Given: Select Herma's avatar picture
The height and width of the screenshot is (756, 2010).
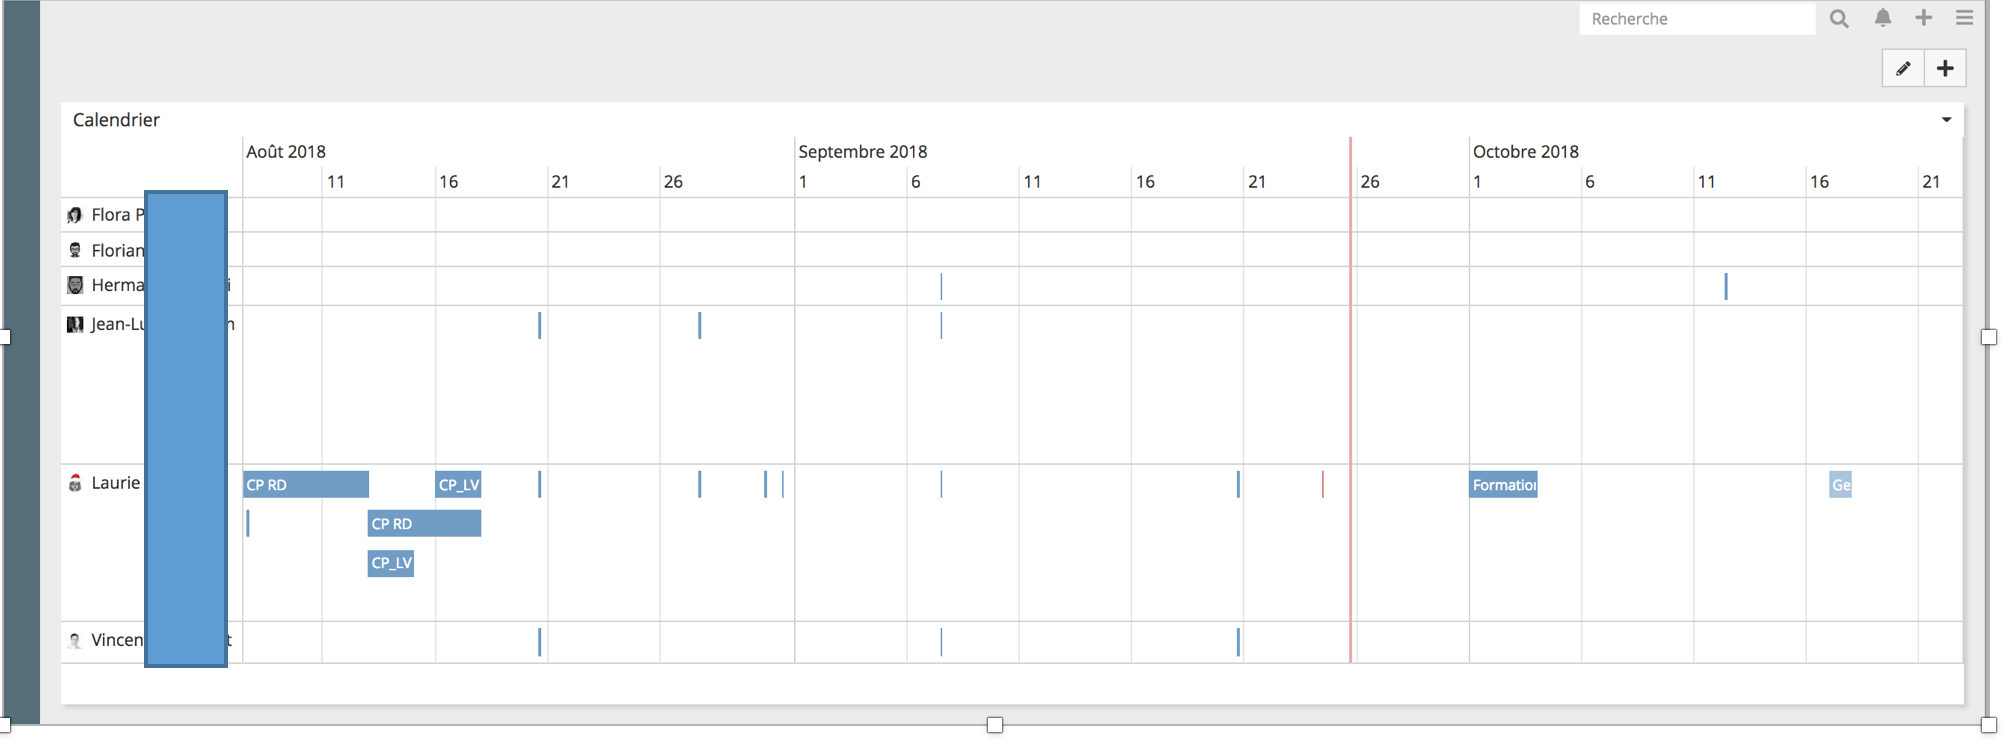Looking at the screenshot, I should pos(75,285).
